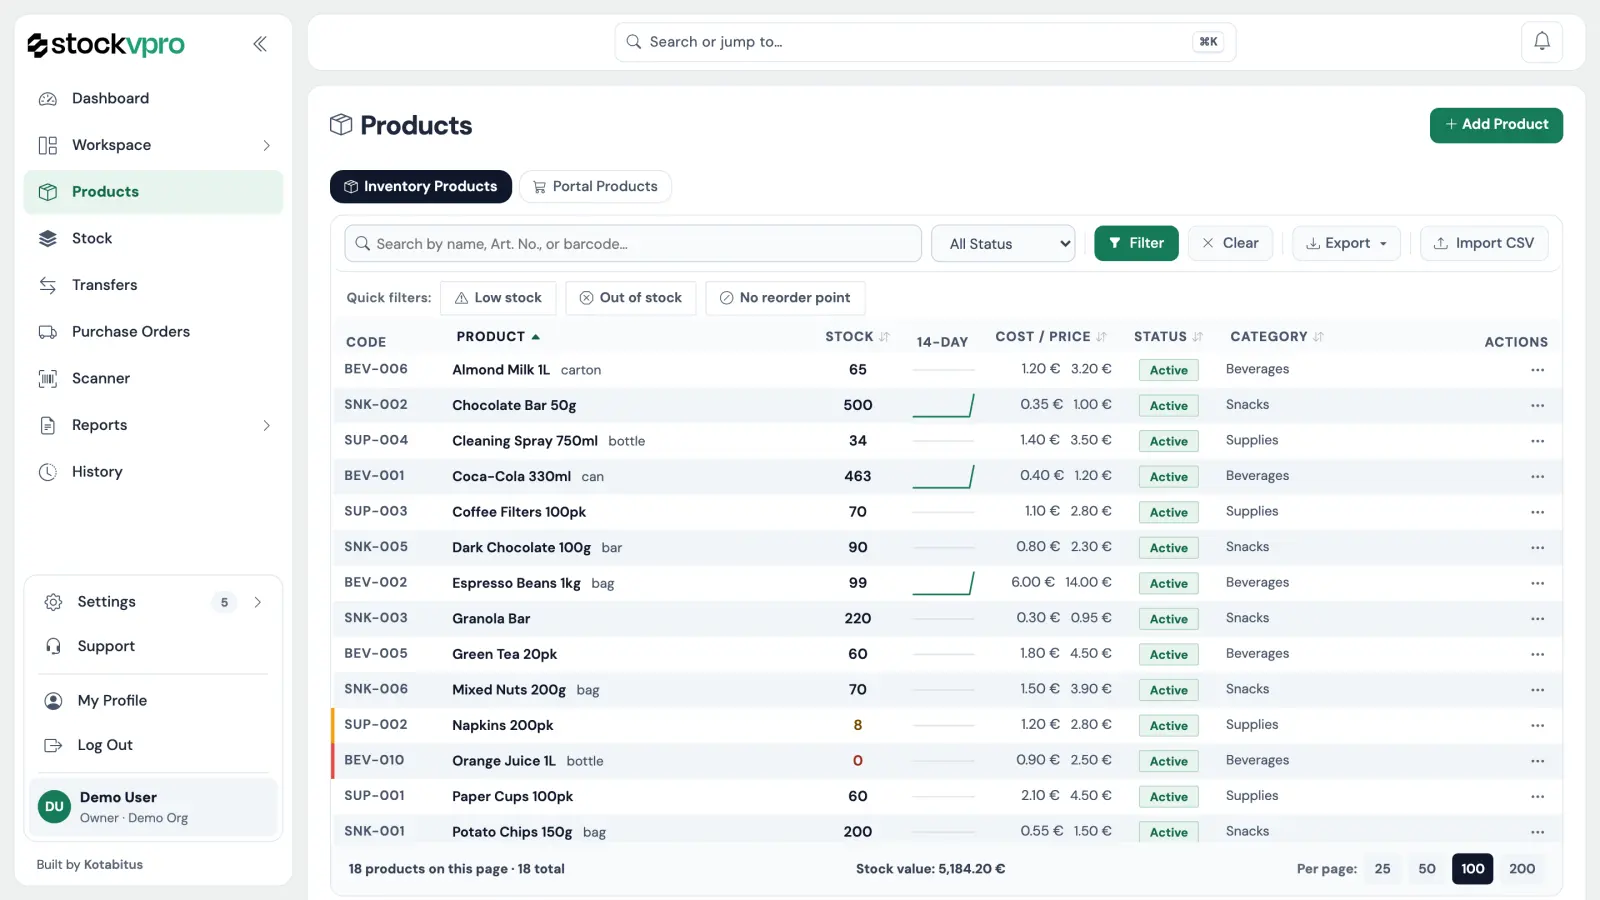Open actions menu for Espresso Beans 1kg

point(1537,583)
